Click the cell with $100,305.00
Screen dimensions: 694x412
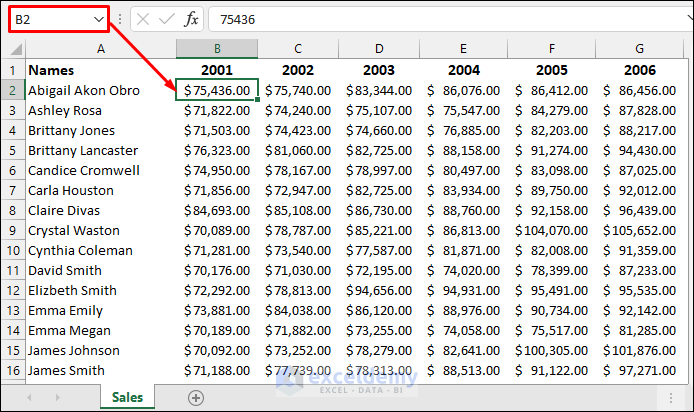[x=551, y=350]
